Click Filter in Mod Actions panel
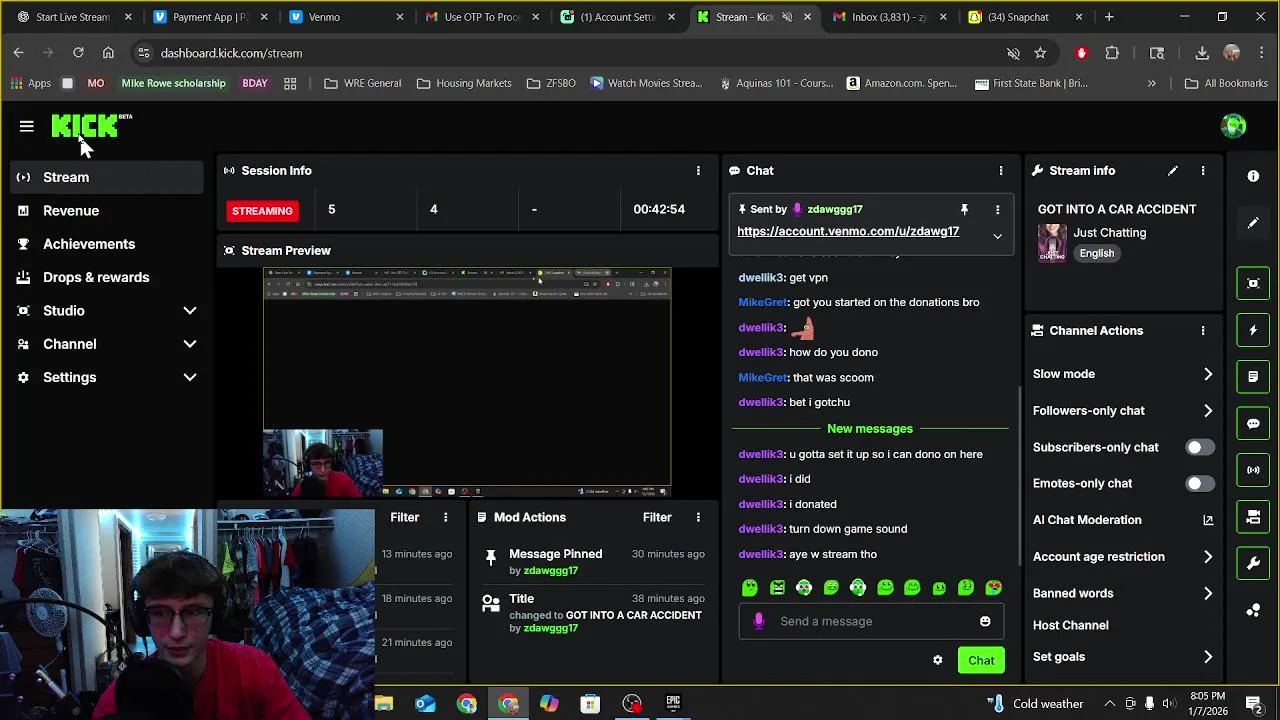1280x720 pixels. click(x=657, y=517)
